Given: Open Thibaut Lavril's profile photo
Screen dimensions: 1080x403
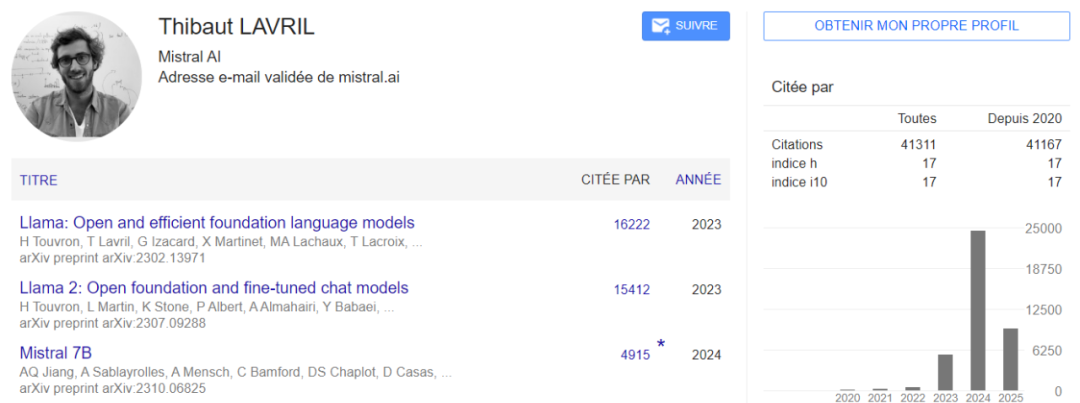Looking at the screenshot, I should point(76,76).
